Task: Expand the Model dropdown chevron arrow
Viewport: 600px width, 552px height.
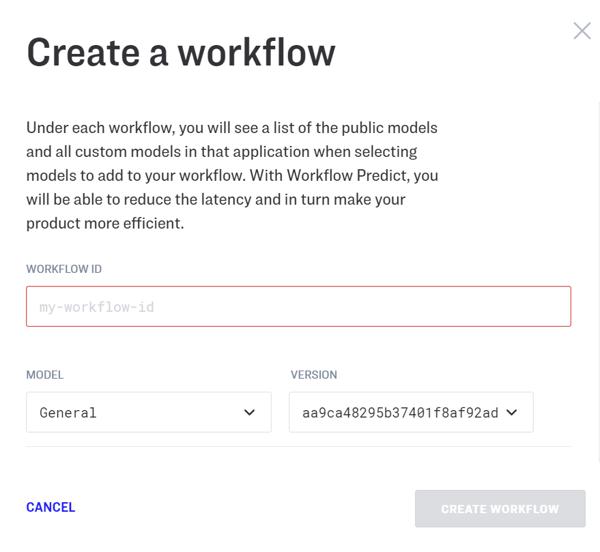Action: [249, 412]
